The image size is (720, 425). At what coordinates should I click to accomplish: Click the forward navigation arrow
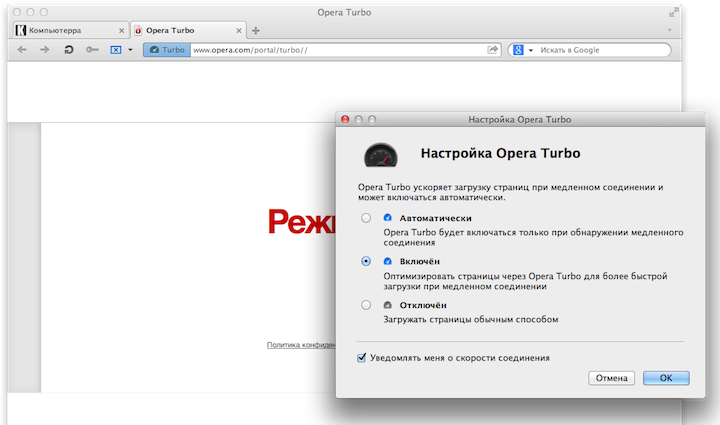click(44, 49)
